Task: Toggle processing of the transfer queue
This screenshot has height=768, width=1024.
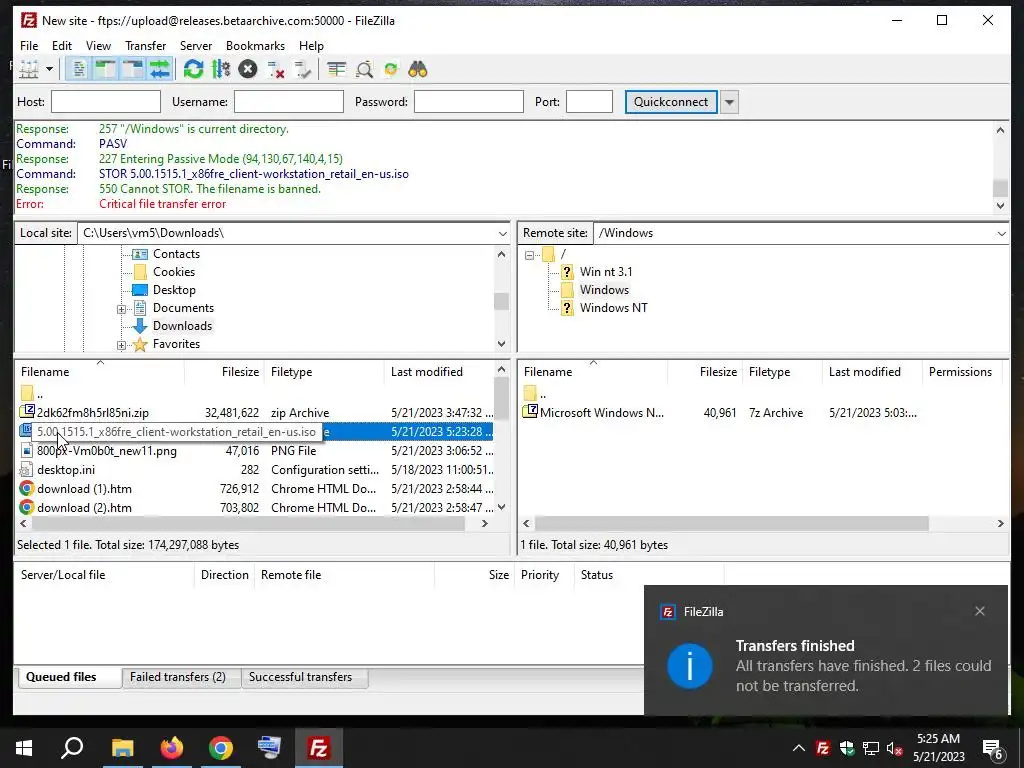Action: (x=221, y=69)
